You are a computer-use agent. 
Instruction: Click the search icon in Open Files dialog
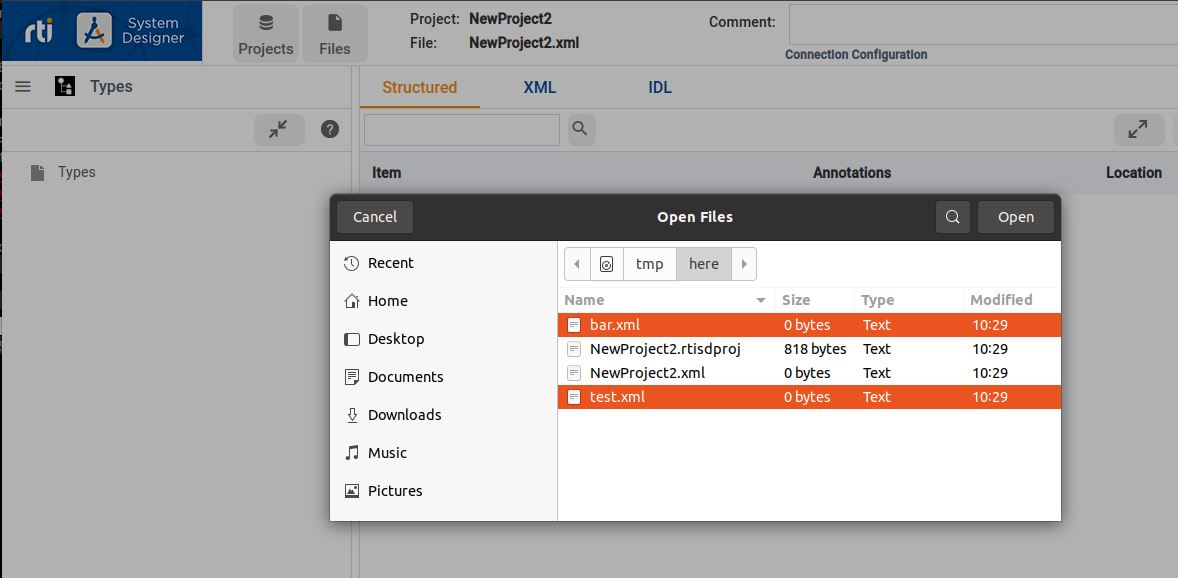click(953, 217)
